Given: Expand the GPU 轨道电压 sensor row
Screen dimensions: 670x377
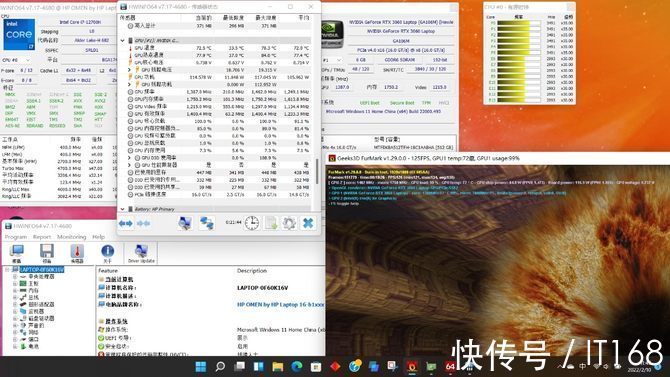Looking at the screenshot, I should click(129, 69).
